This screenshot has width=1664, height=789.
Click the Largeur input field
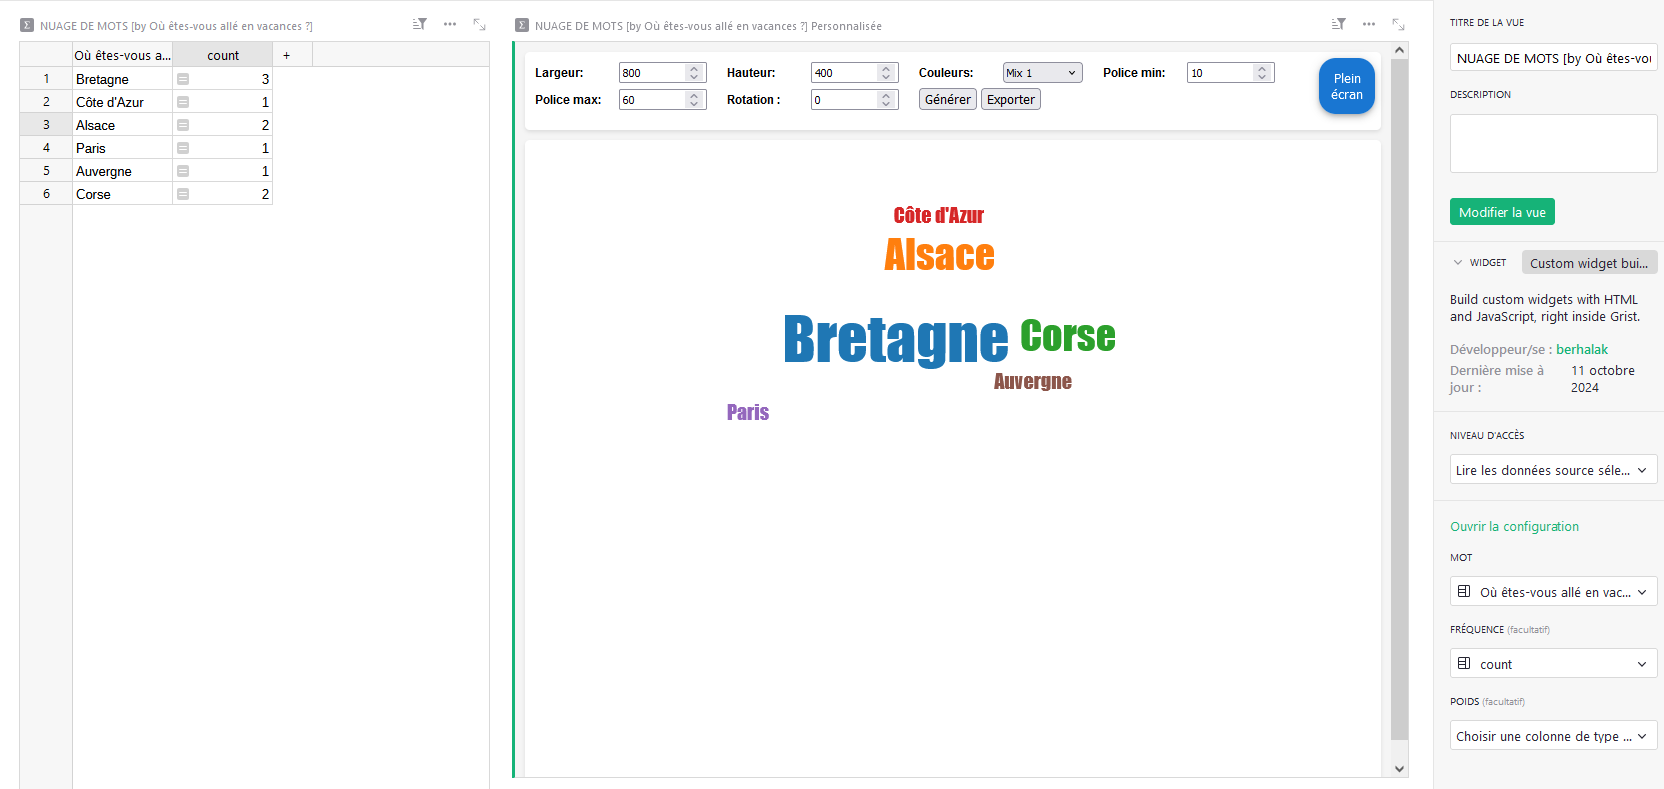coord(652,73)
